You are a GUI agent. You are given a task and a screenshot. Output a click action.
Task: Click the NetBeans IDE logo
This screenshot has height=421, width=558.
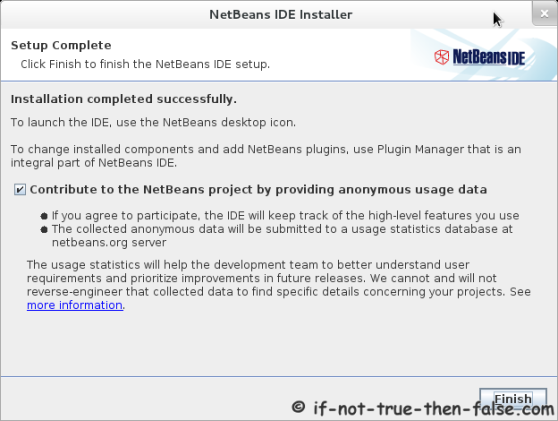click(x=479, y=57)
